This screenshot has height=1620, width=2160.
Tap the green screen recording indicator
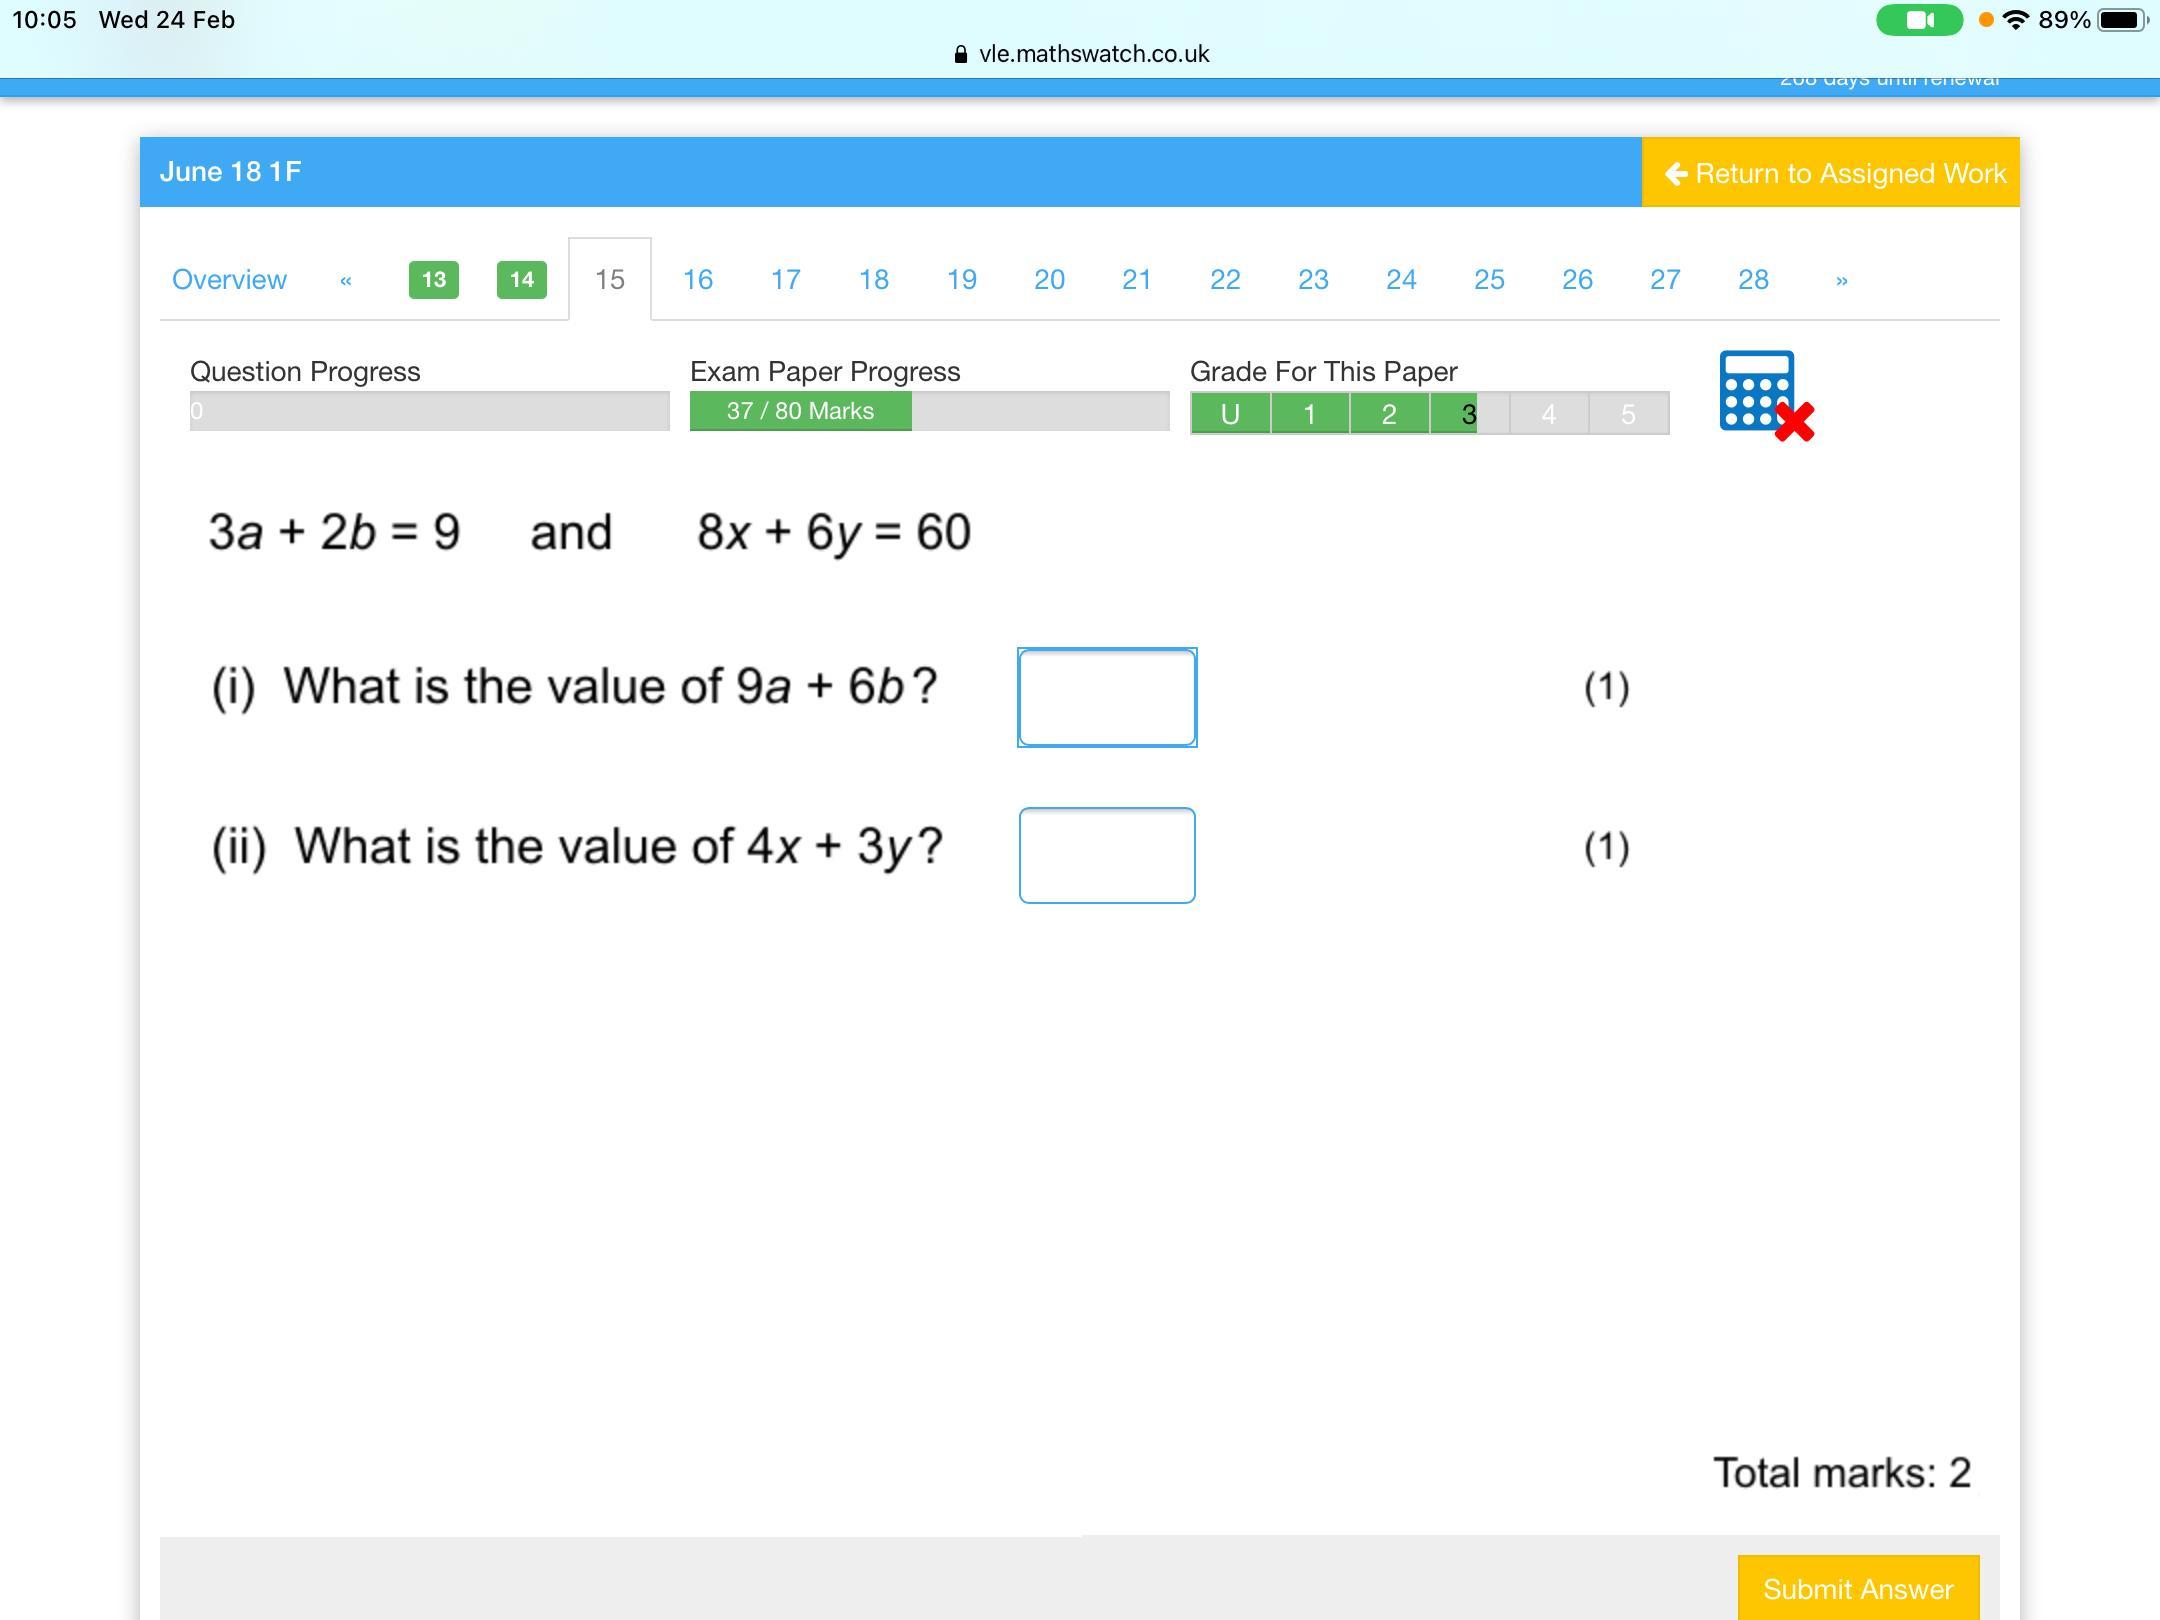pos(1917,20)
